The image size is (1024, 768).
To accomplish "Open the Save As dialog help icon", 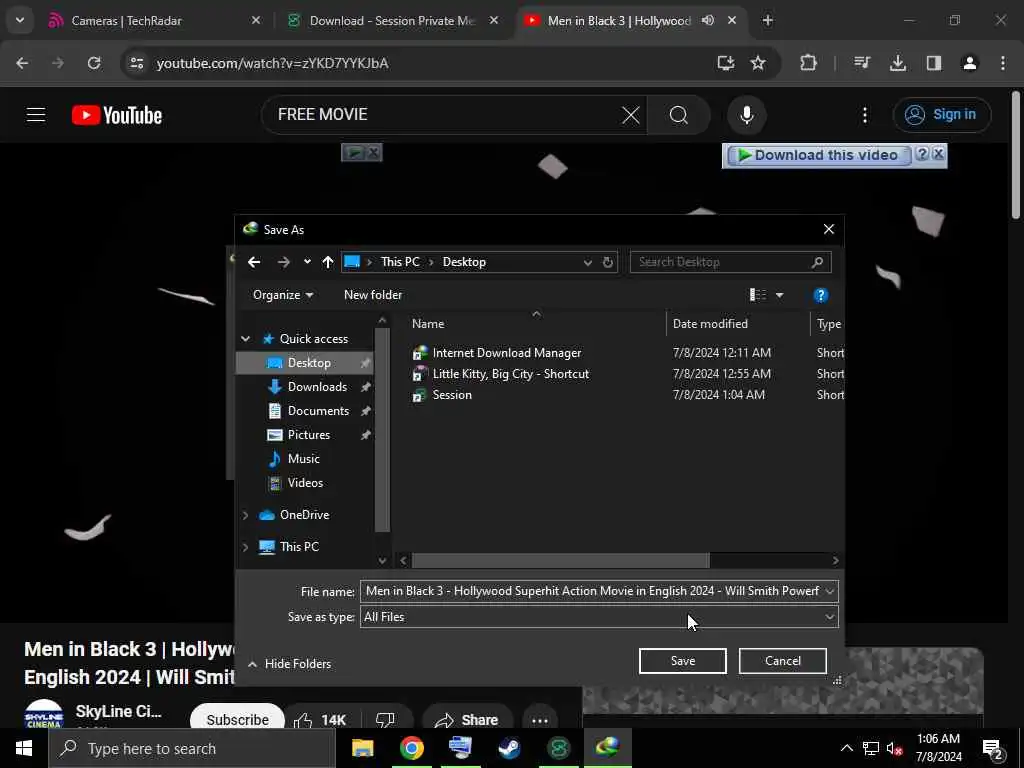I will [820, 295].
